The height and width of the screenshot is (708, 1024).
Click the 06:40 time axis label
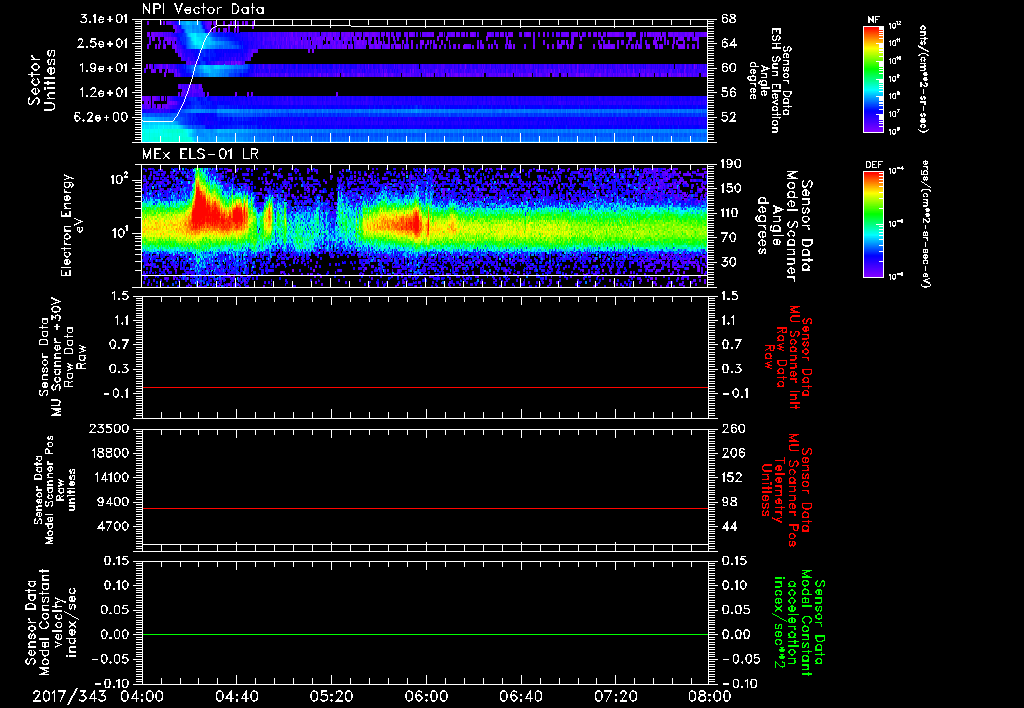pyautogui.click(x=520, y=696)
